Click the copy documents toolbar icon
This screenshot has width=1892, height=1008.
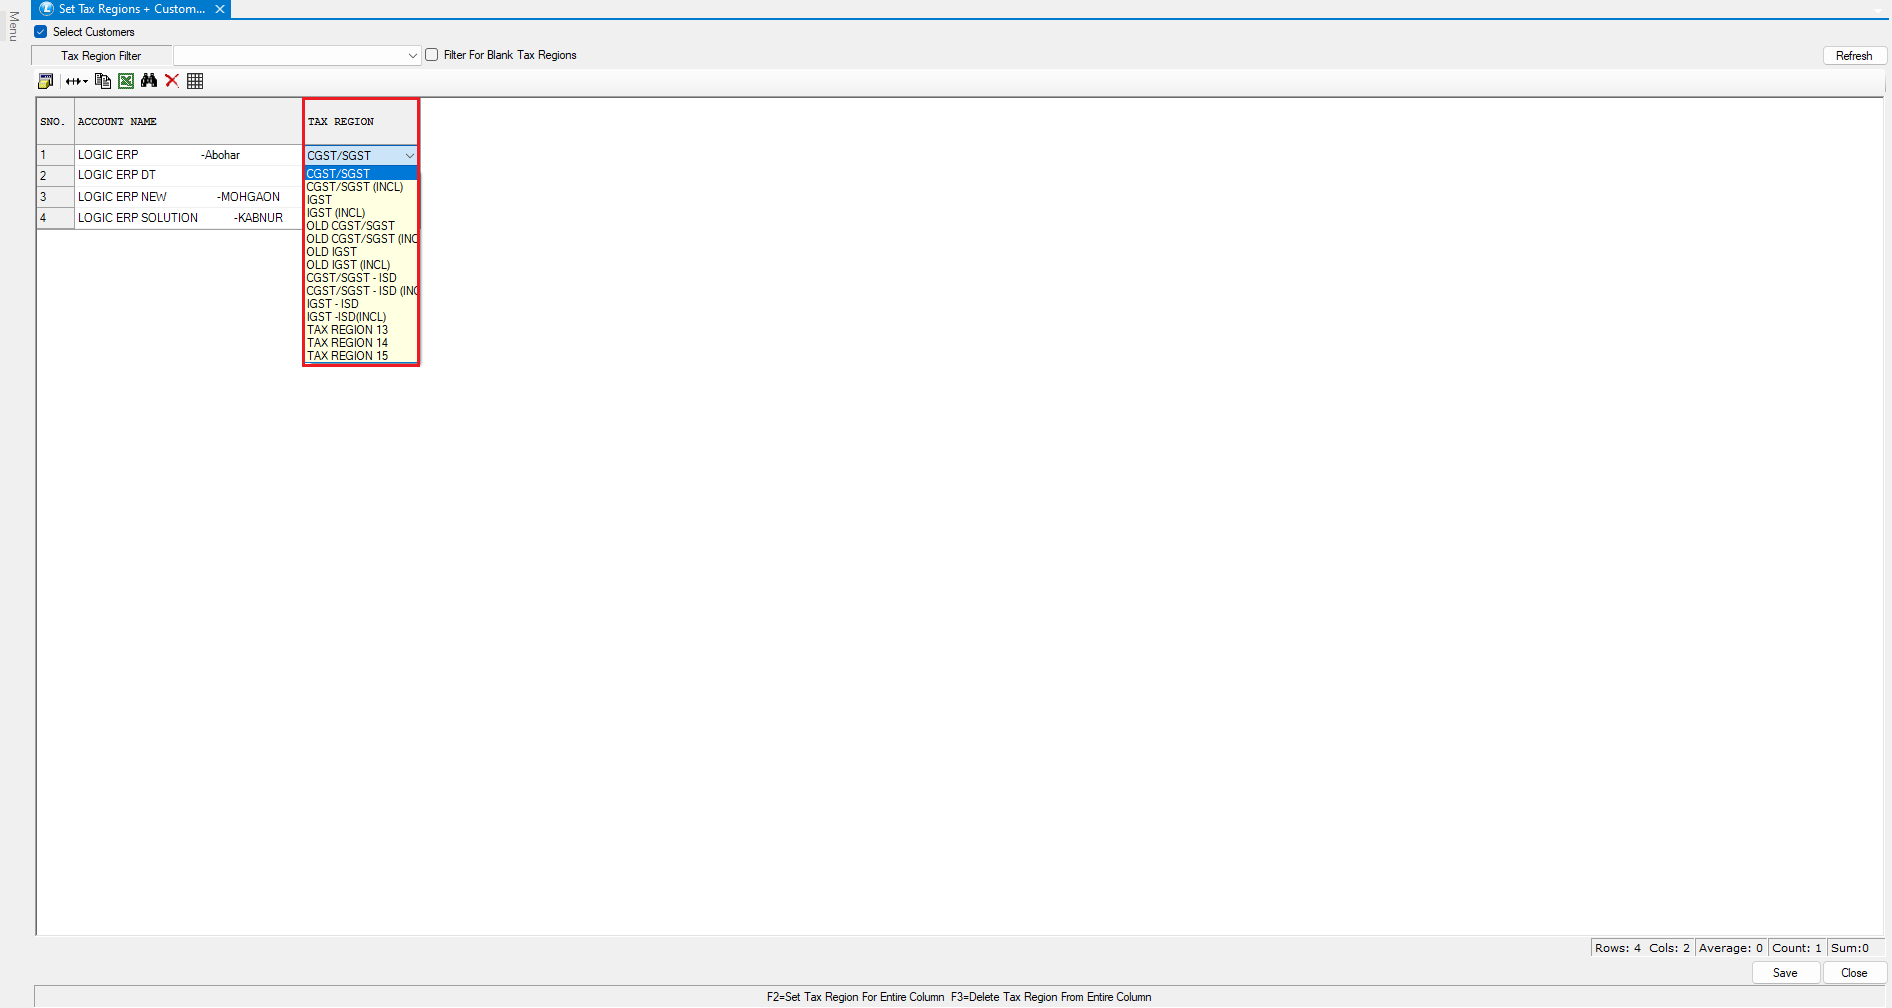coord(102,81)
